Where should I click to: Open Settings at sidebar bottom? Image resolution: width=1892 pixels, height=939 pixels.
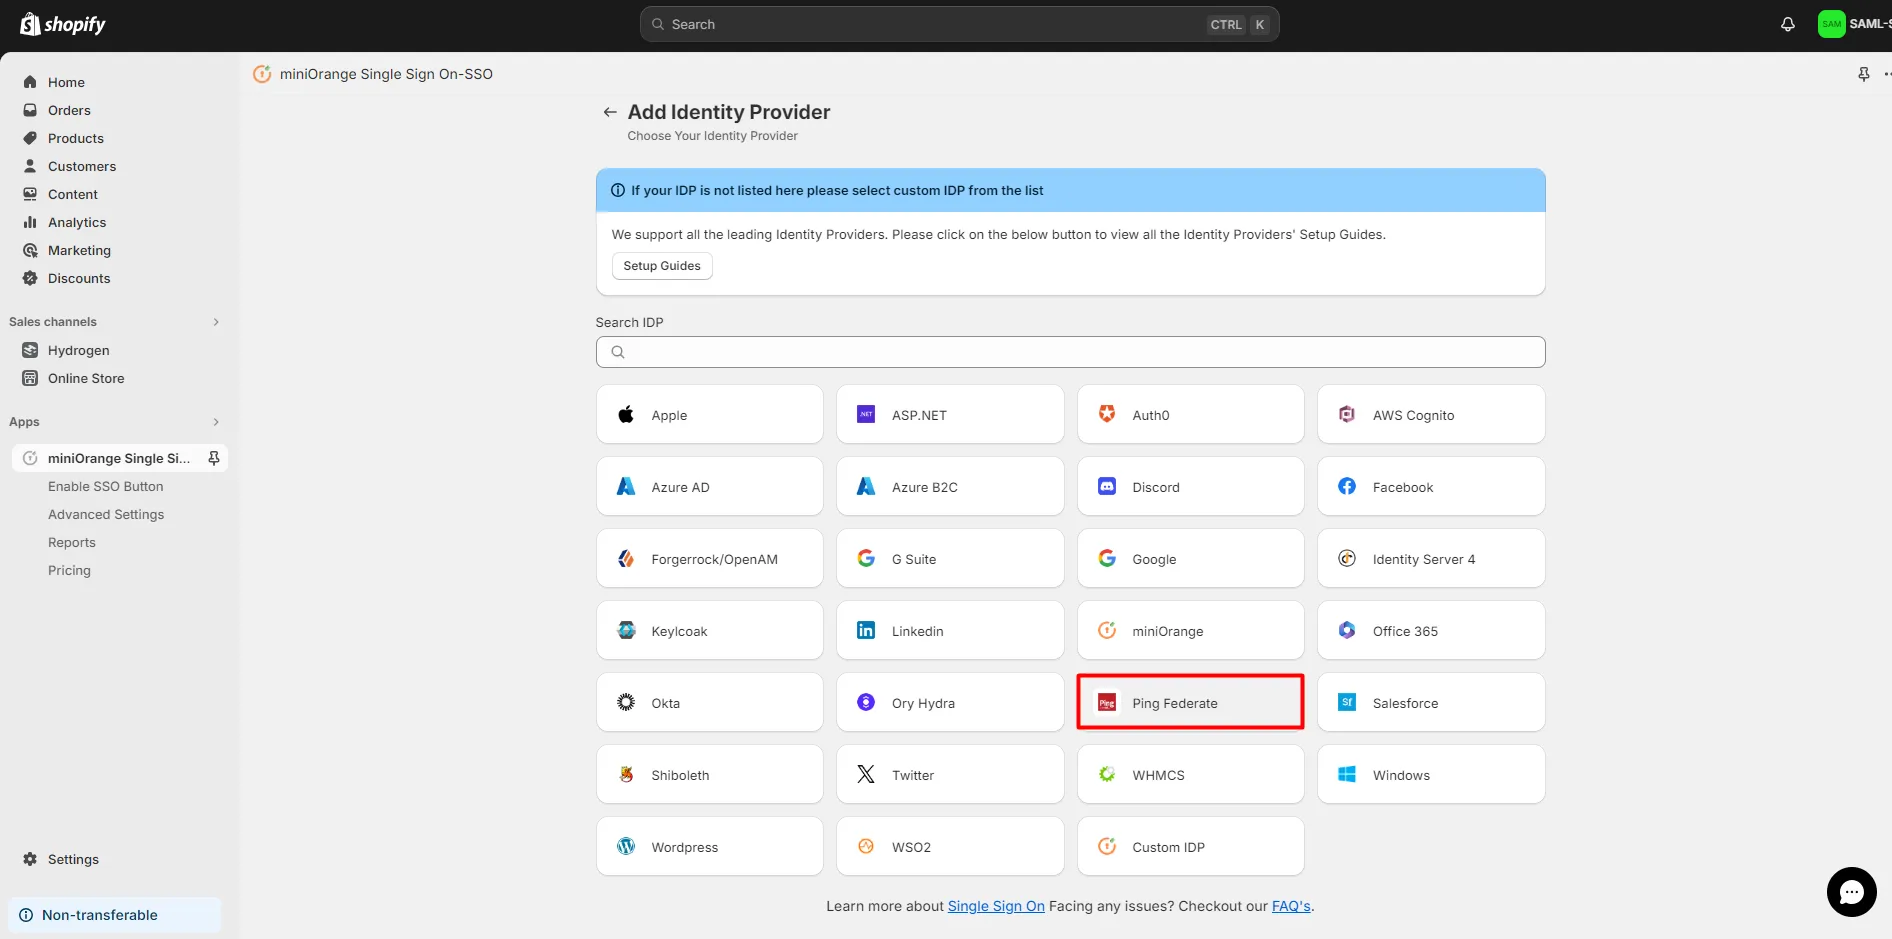pos(120,859)
